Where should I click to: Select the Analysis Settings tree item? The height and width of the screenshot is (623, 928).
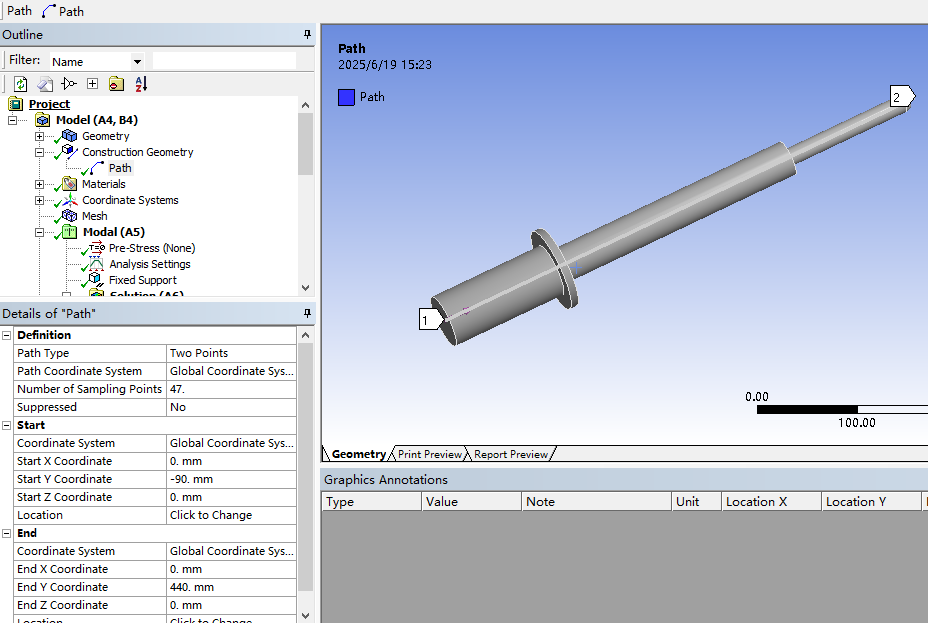(150, 264)
